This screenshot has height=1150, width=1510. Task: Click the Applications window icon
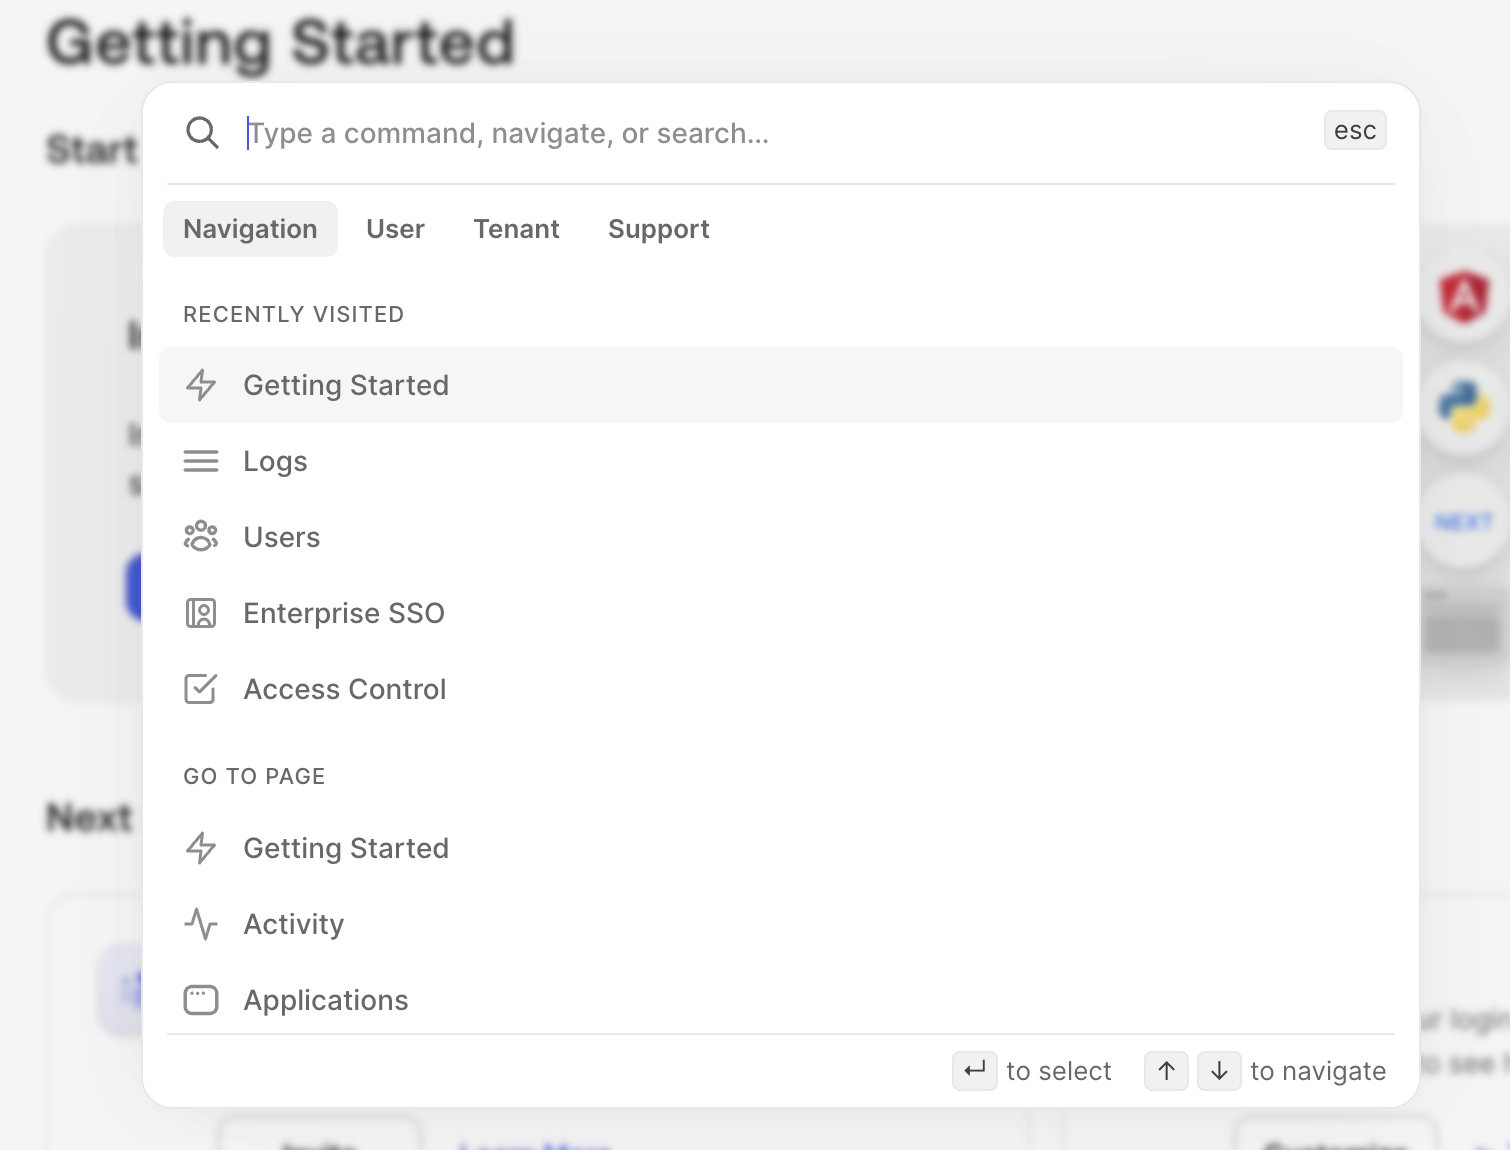coord(201,1000)
